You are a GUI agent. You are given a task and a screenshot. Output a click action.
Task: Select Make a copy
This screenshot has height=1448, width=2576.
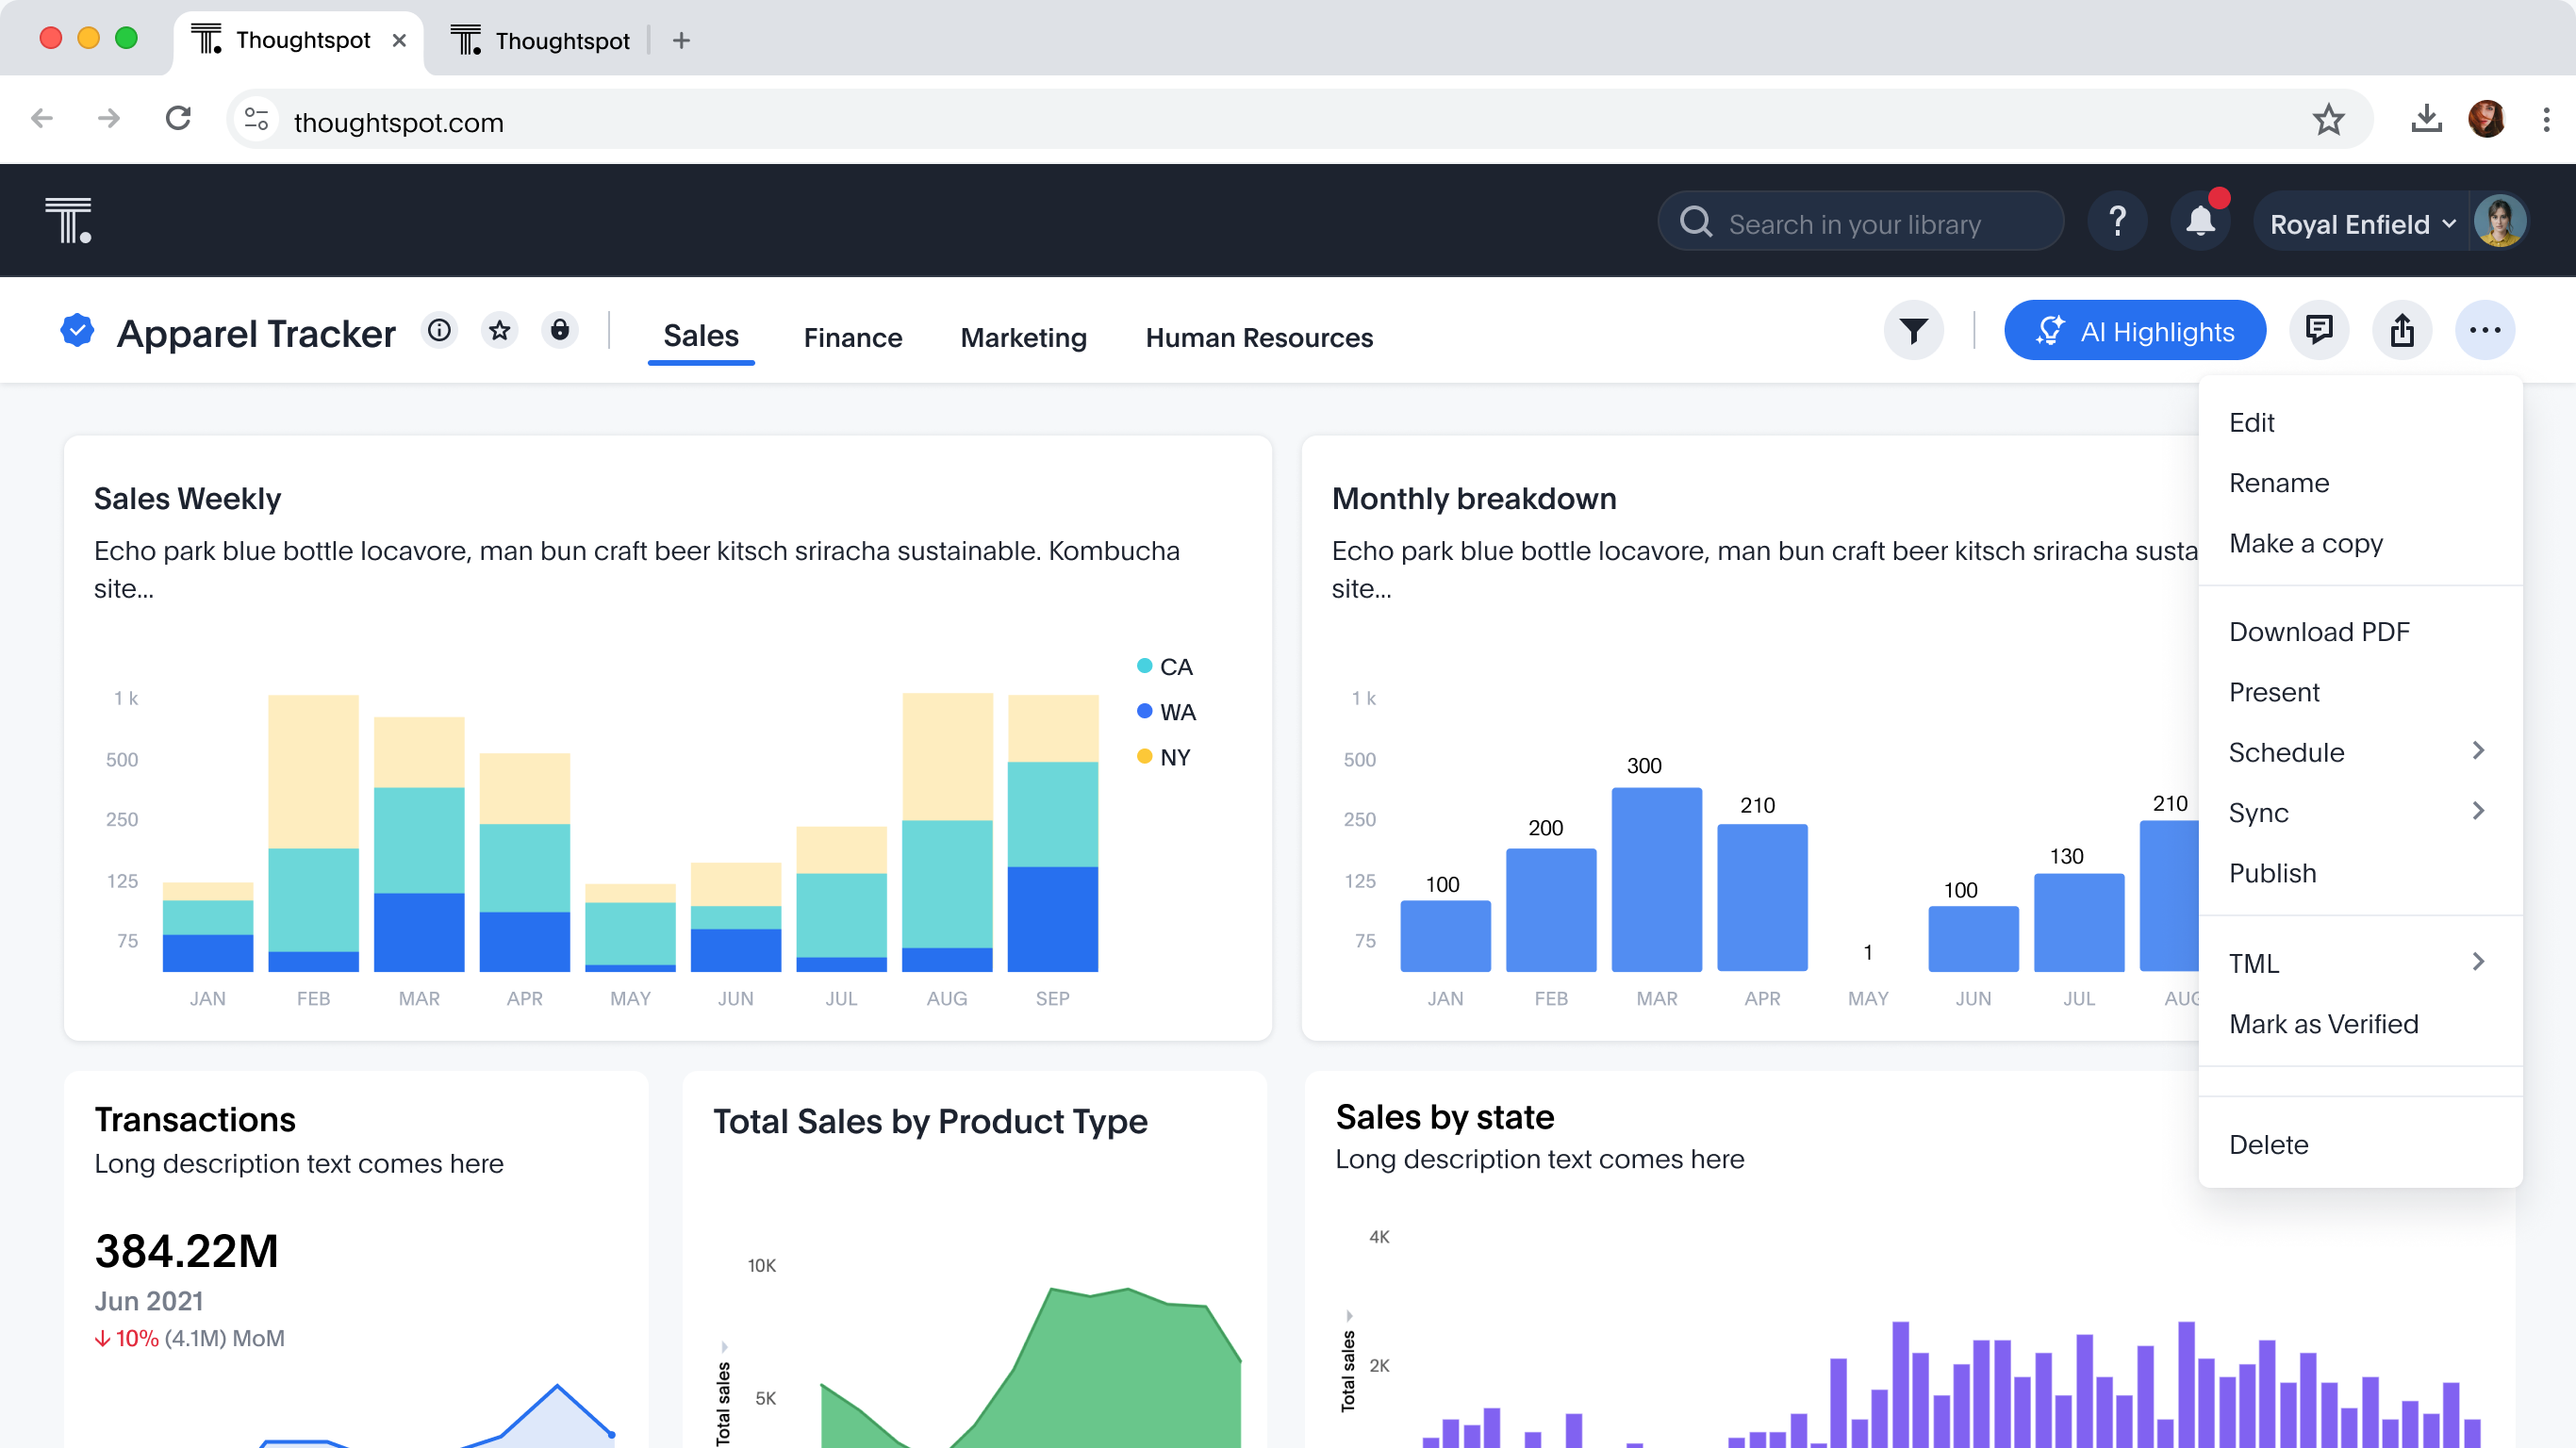tap(2360, 543)
